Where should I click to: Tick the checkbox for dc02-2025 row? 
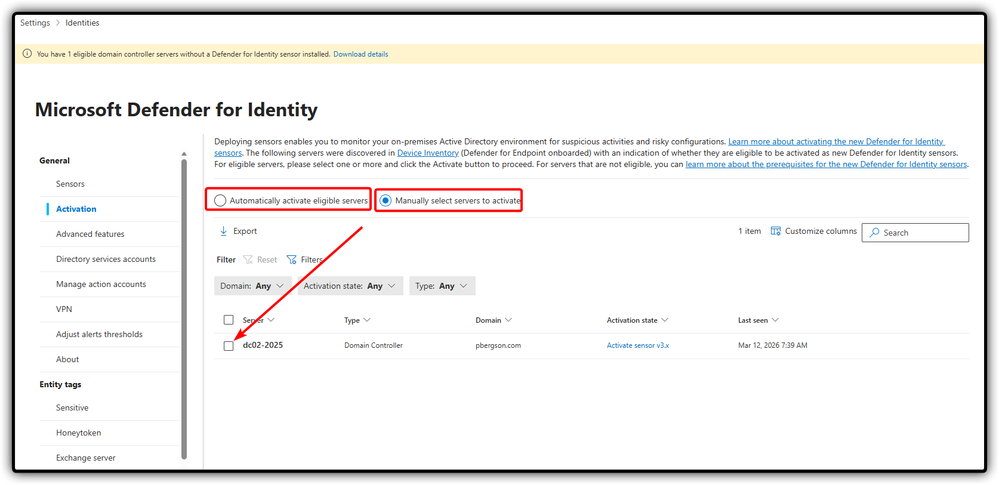229,345
